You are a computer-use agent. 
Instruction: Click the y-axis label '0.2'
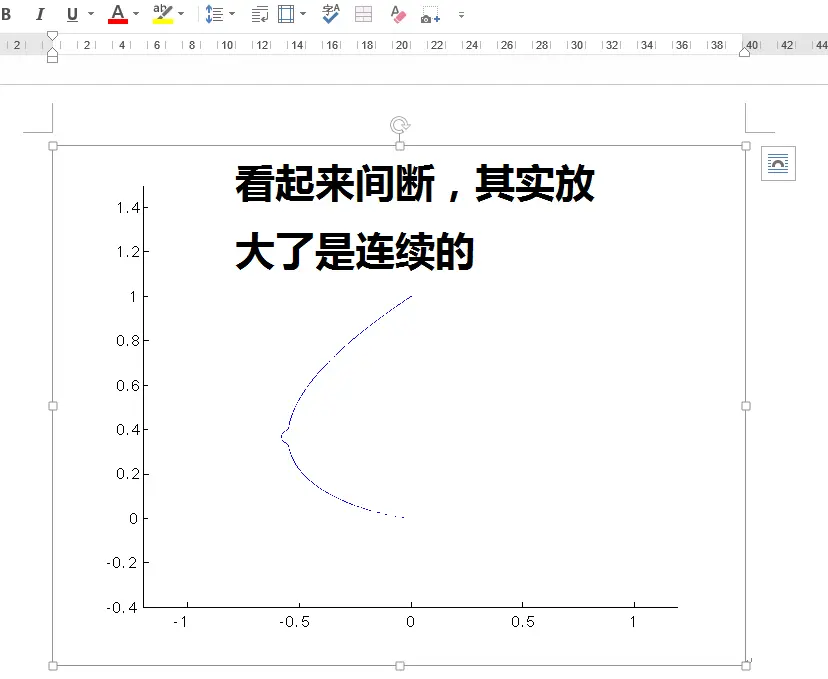[128, 474]
